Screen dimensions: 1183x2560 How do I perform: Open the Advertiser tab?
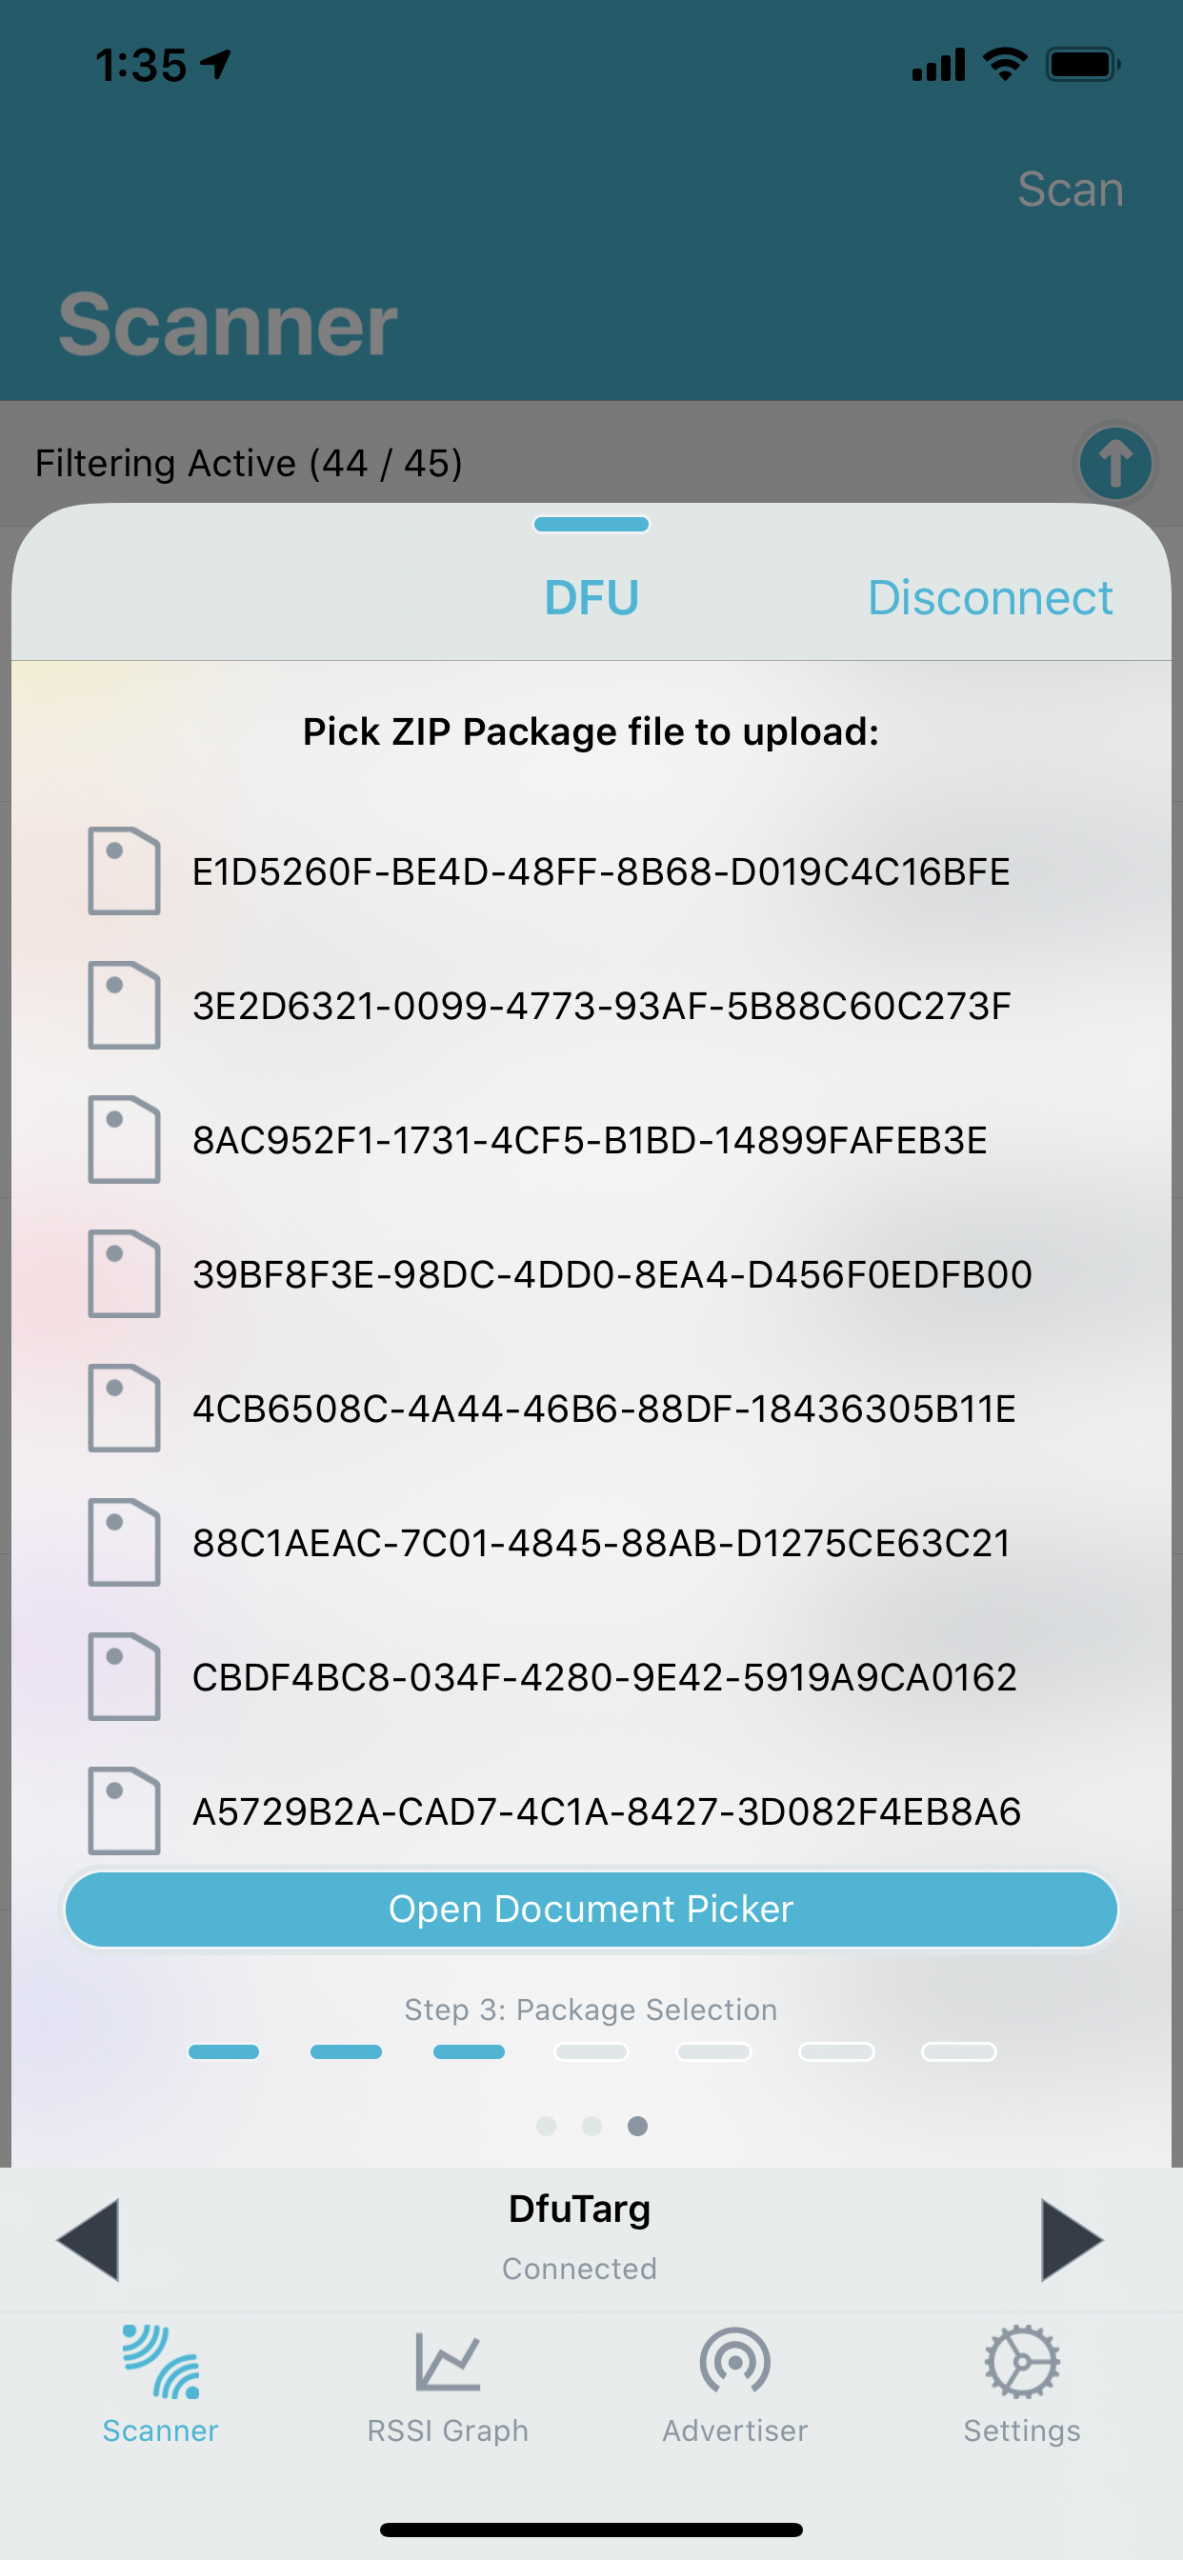(x=734, y=2385)
